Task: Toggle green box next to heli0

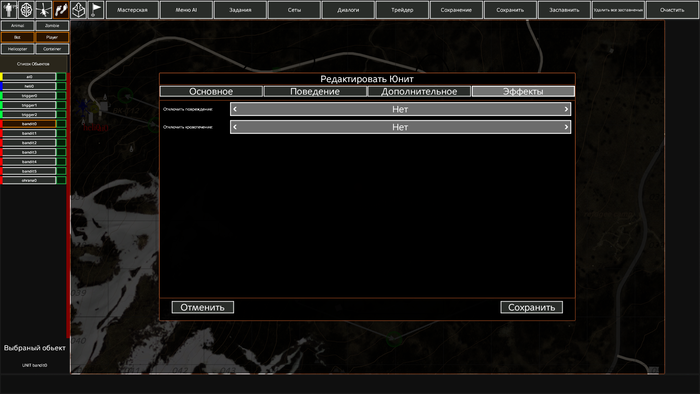Action: point(61,86)
